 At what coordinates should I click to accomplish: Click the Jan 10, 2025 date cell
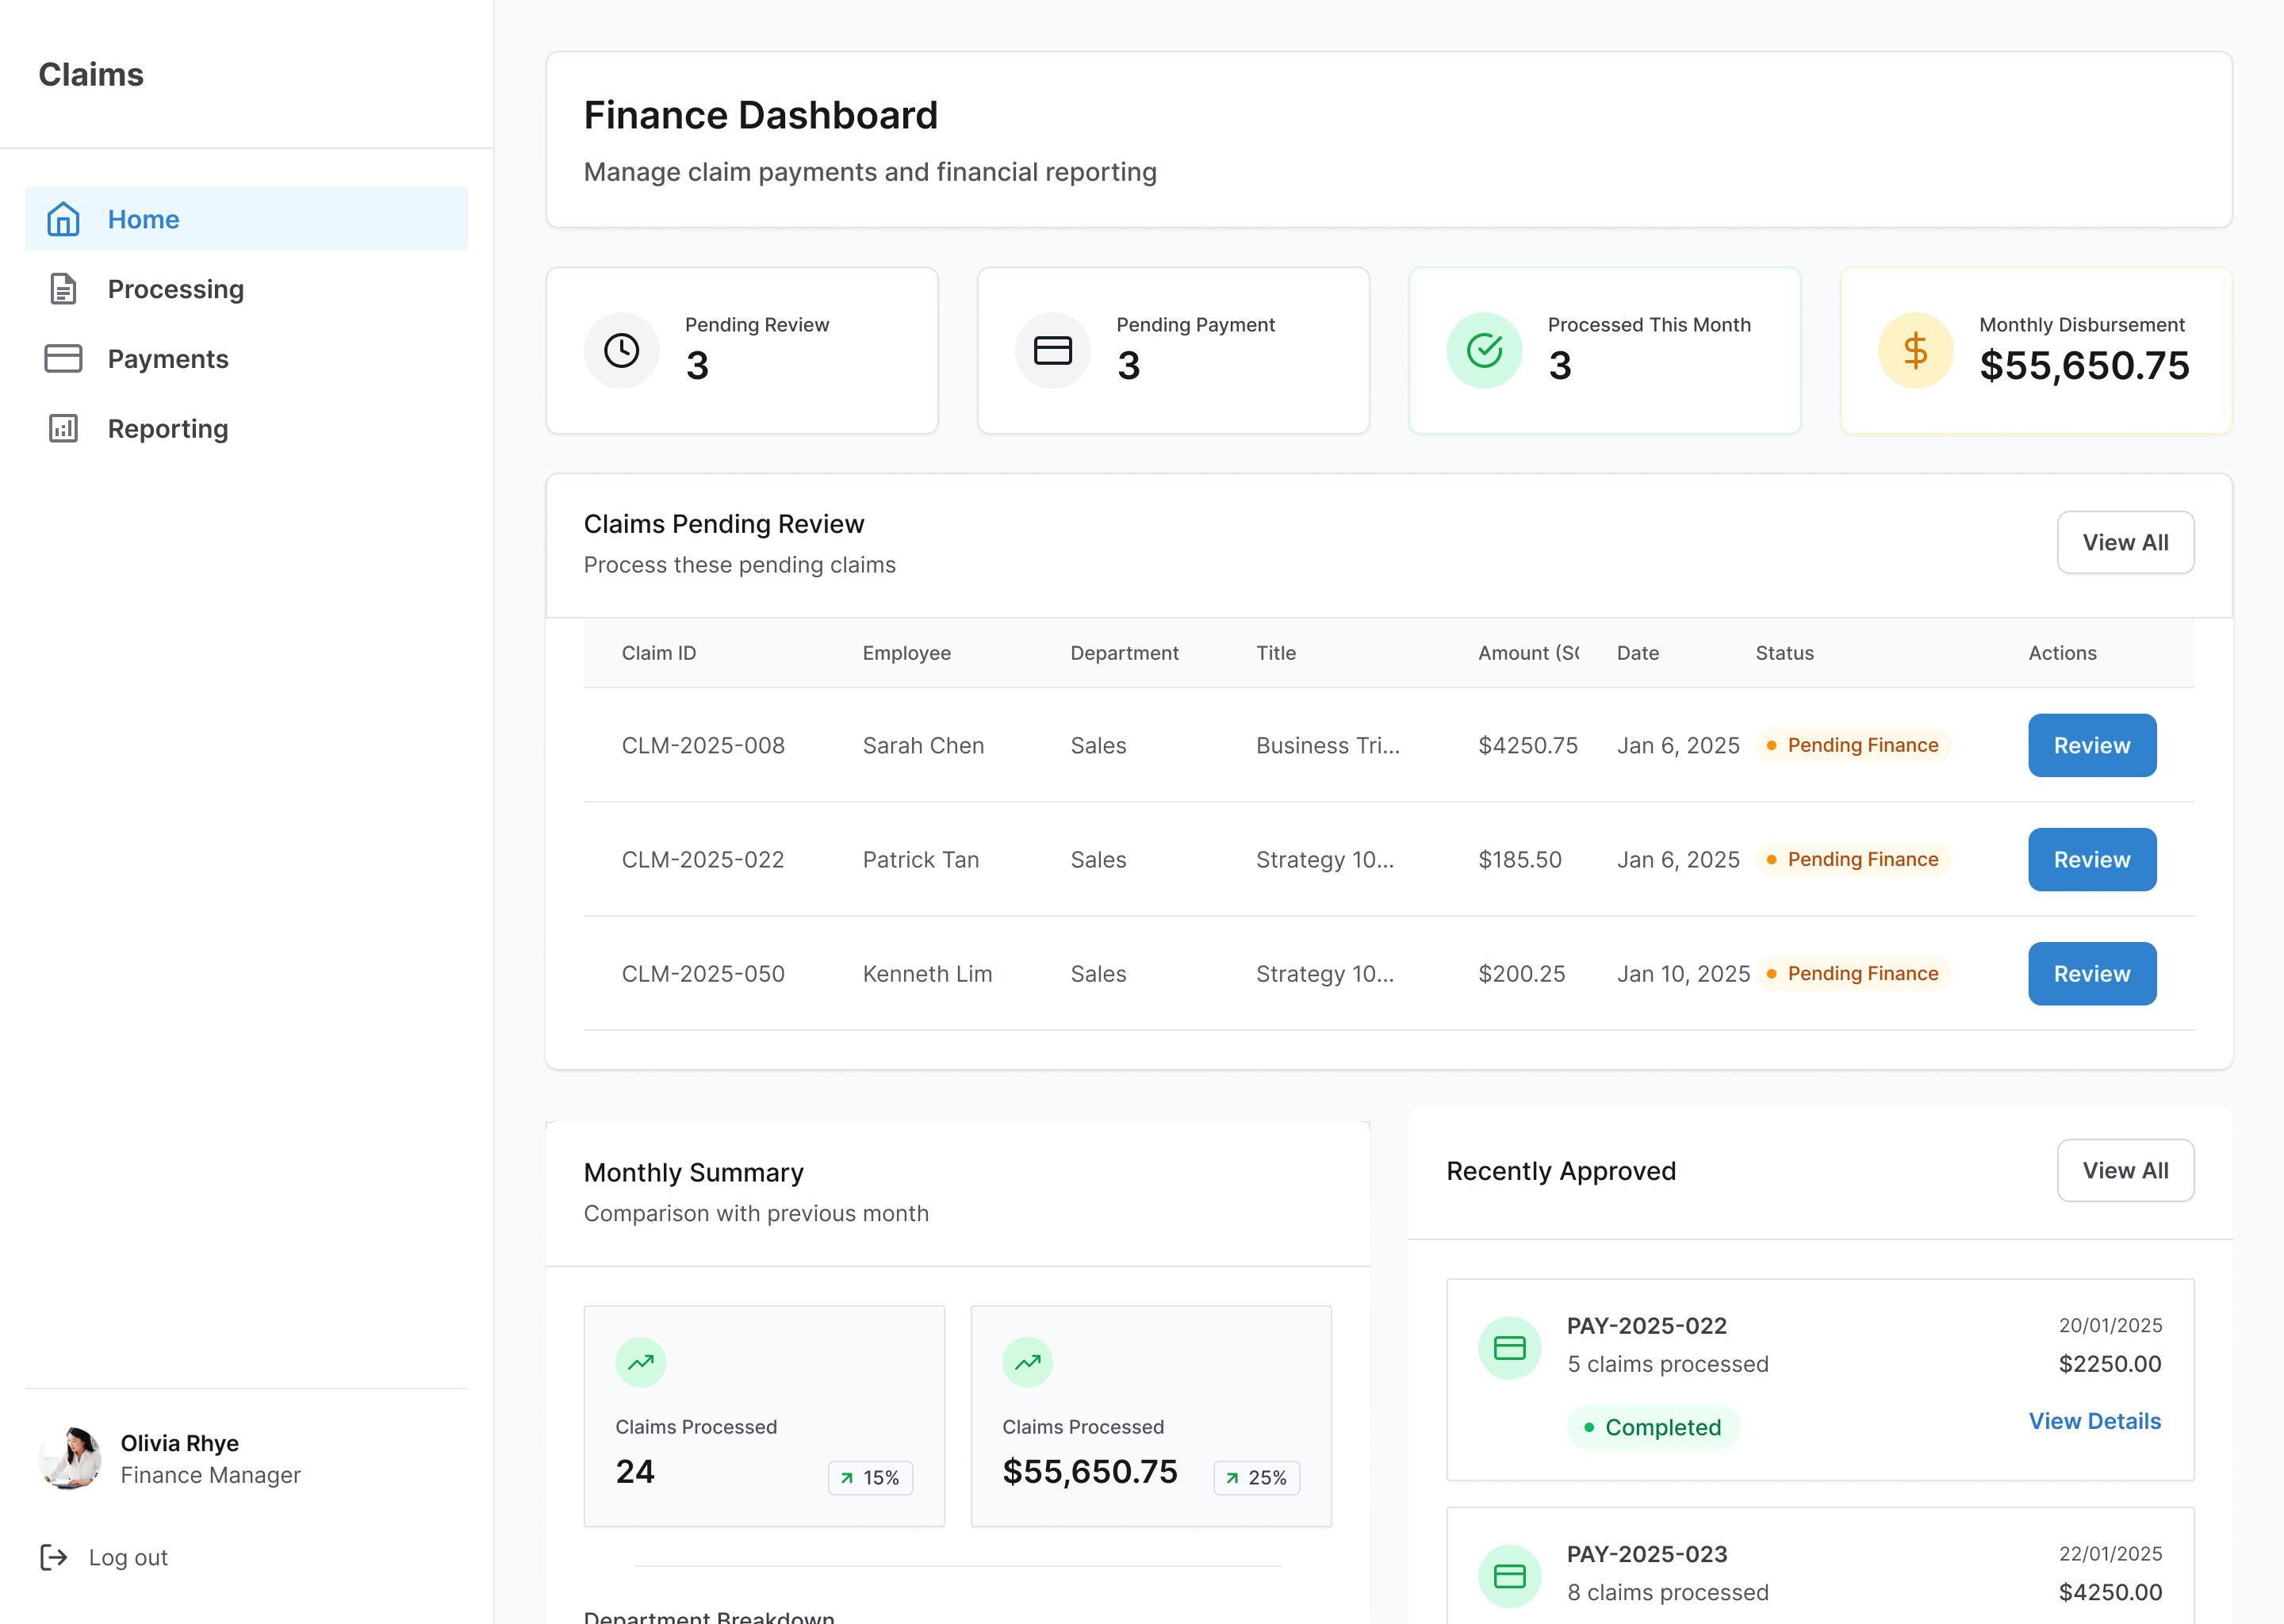pyautogui.click(x=1684, y=973)
